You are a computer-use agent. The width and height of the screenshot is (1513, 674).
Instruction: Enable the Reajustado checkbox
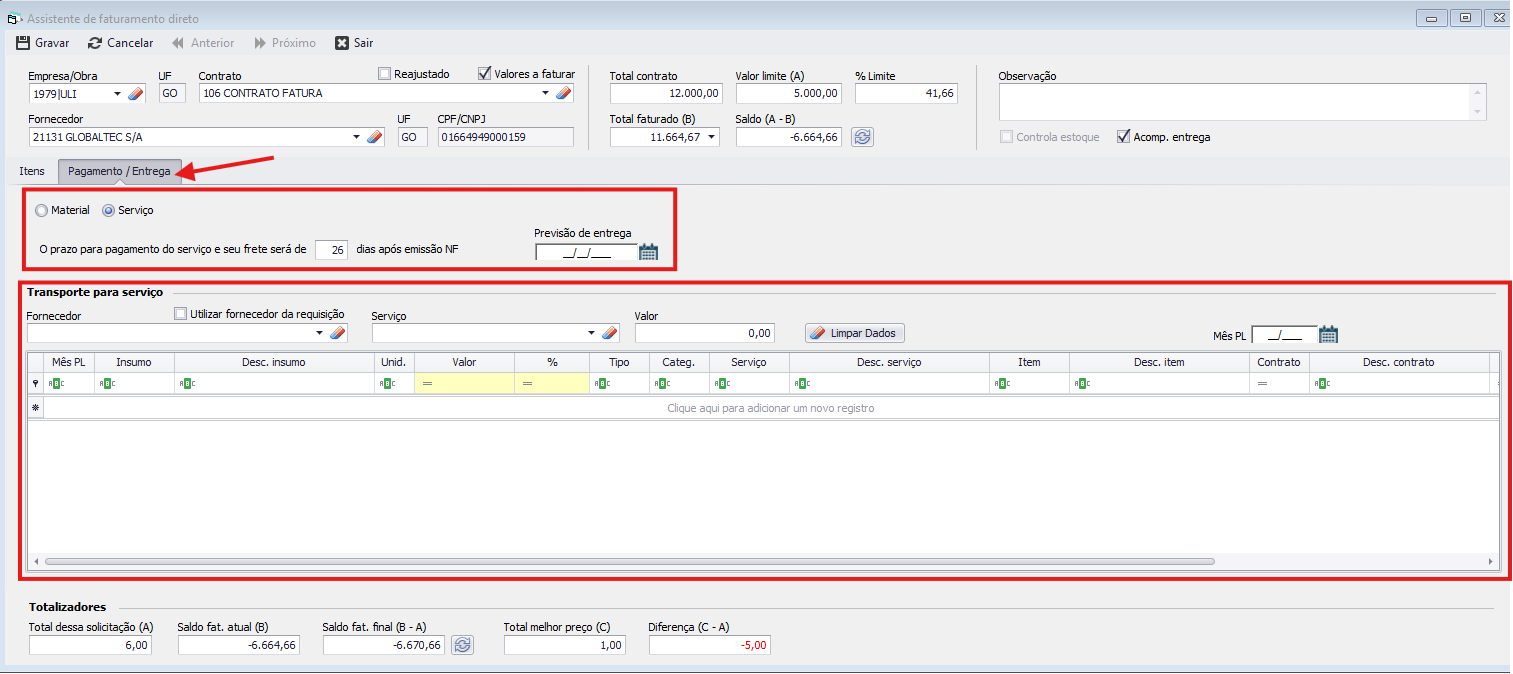pyautogui.click(x=385, y=74)
